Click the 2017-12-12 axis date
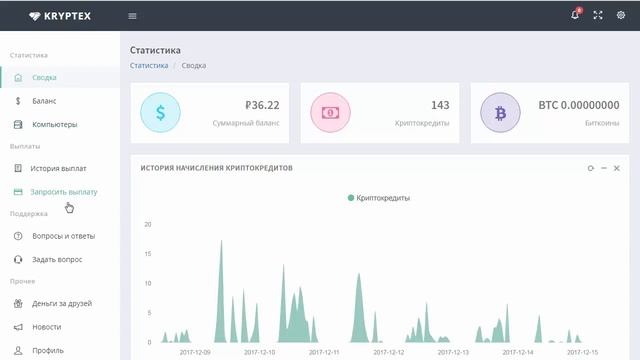Image resolution: width=640 pixels, height=360 pixels. click(x=389, y=352)
